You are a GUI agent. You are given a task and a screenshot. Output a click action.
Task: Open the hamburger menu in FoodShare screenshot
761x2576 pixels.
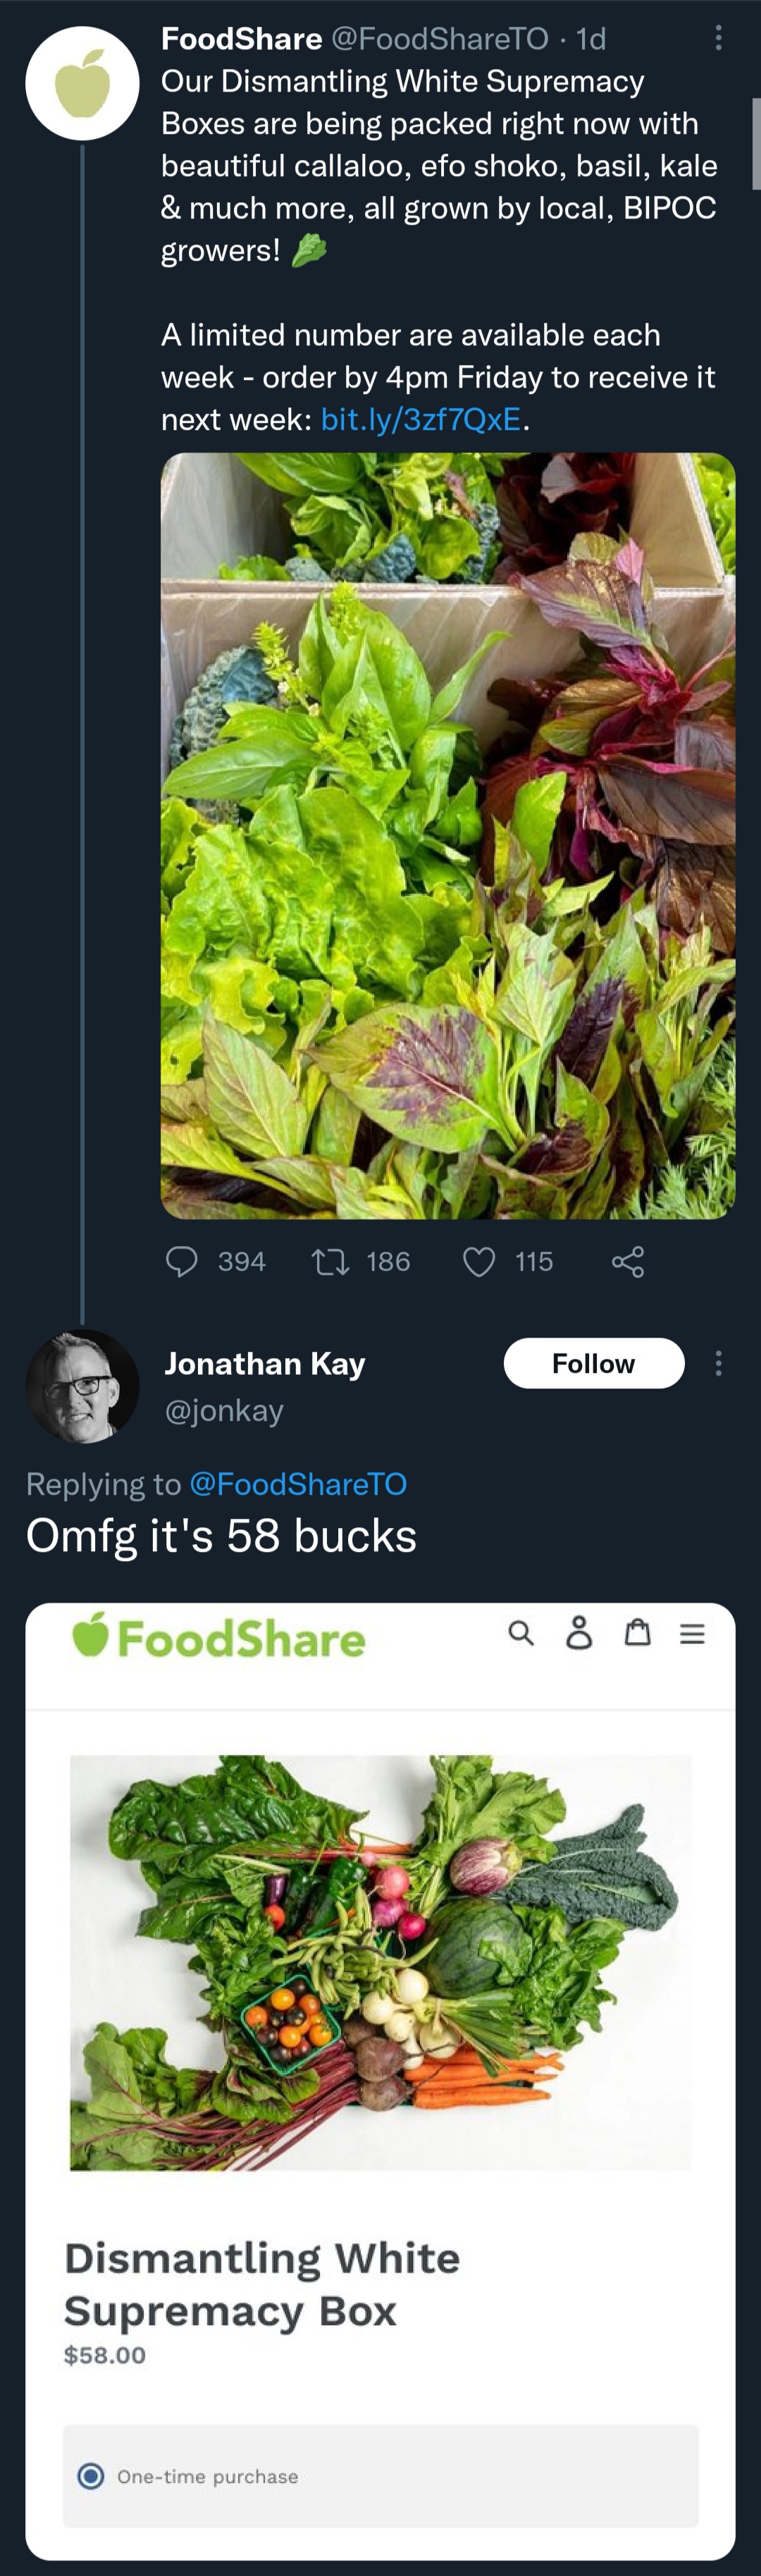tap(692, 1633)
